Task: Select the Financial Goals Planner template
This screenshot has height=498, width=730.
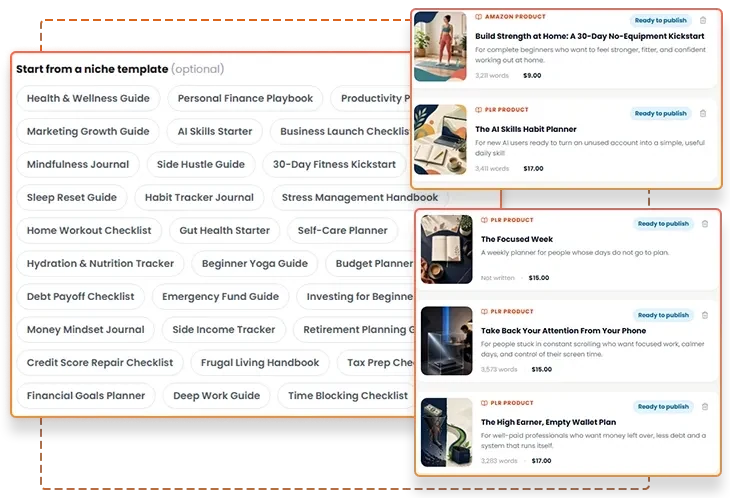Action: (x=86, y=396)
